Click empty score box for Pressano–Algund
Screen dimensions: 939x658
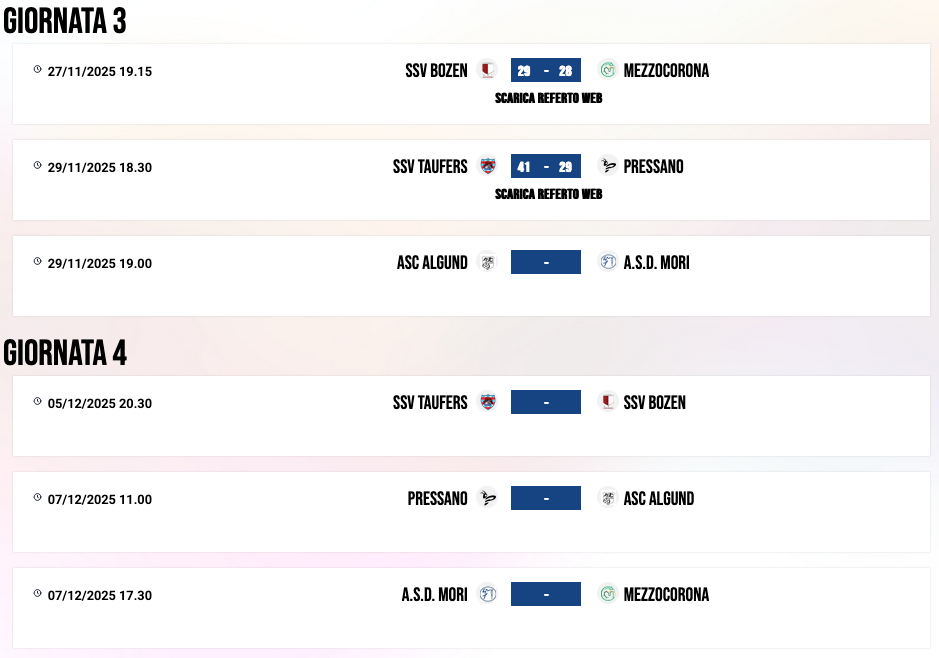[545, 498]
